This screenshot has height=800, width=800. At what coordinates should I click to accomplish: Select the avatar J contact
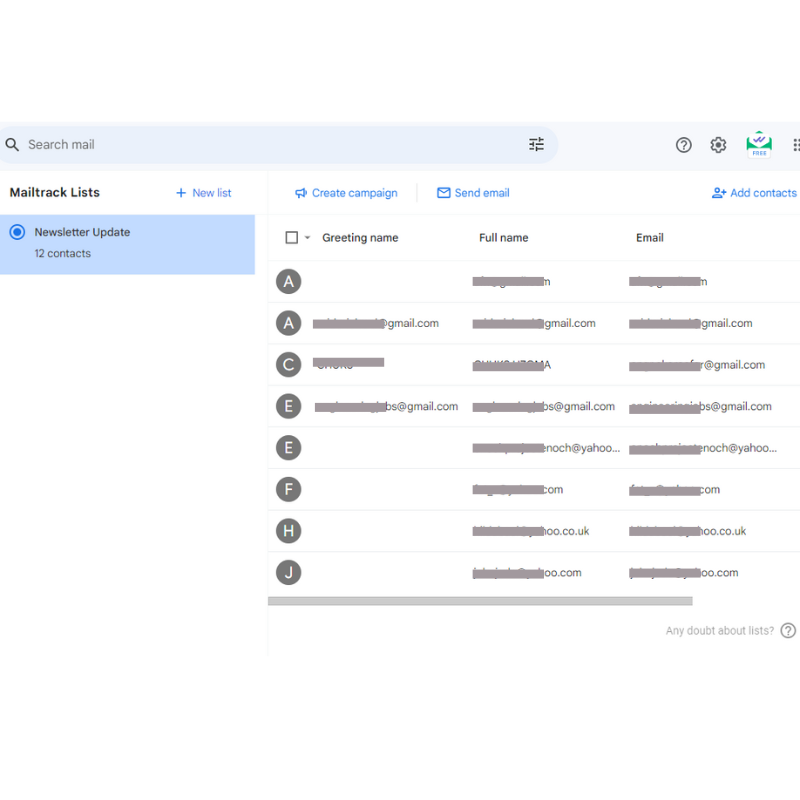[289, 573]
